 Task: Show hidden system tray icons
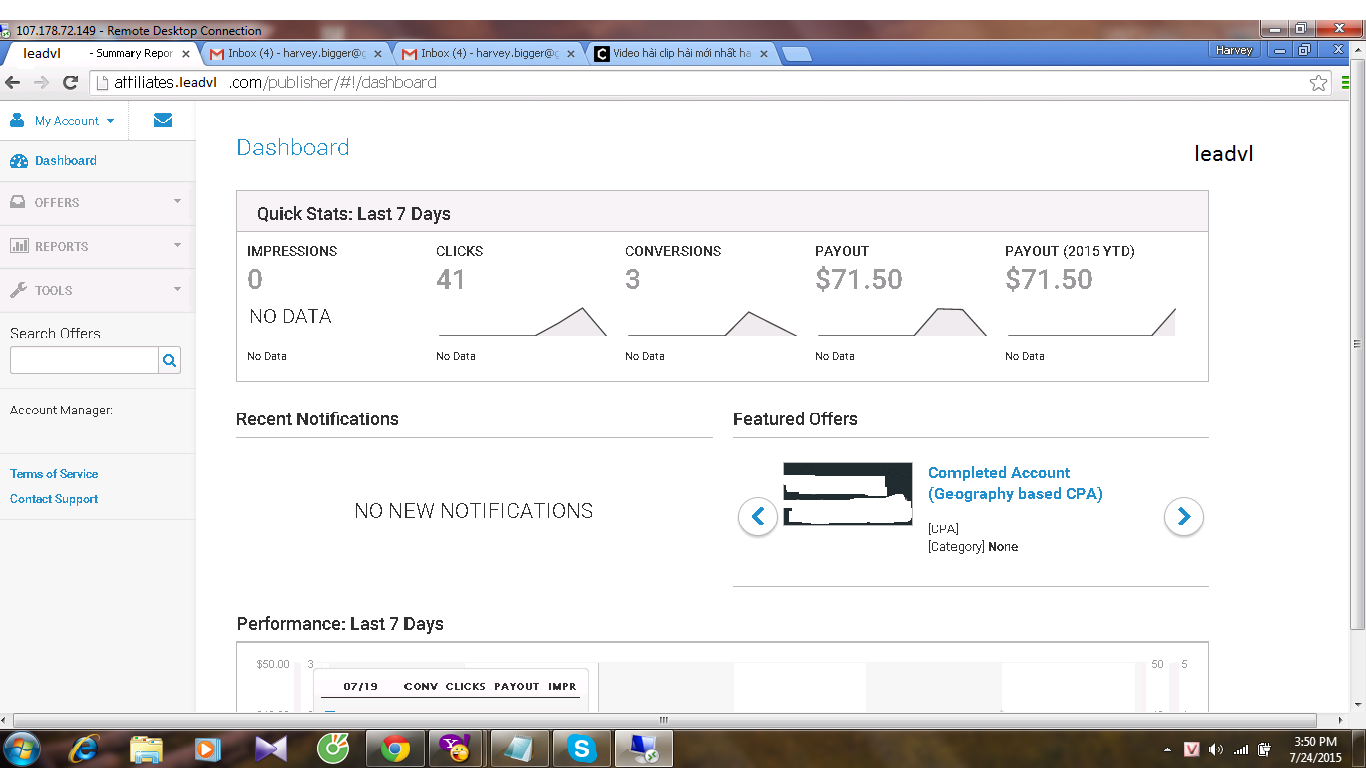pyautogui.click(x=1168, y=750)
